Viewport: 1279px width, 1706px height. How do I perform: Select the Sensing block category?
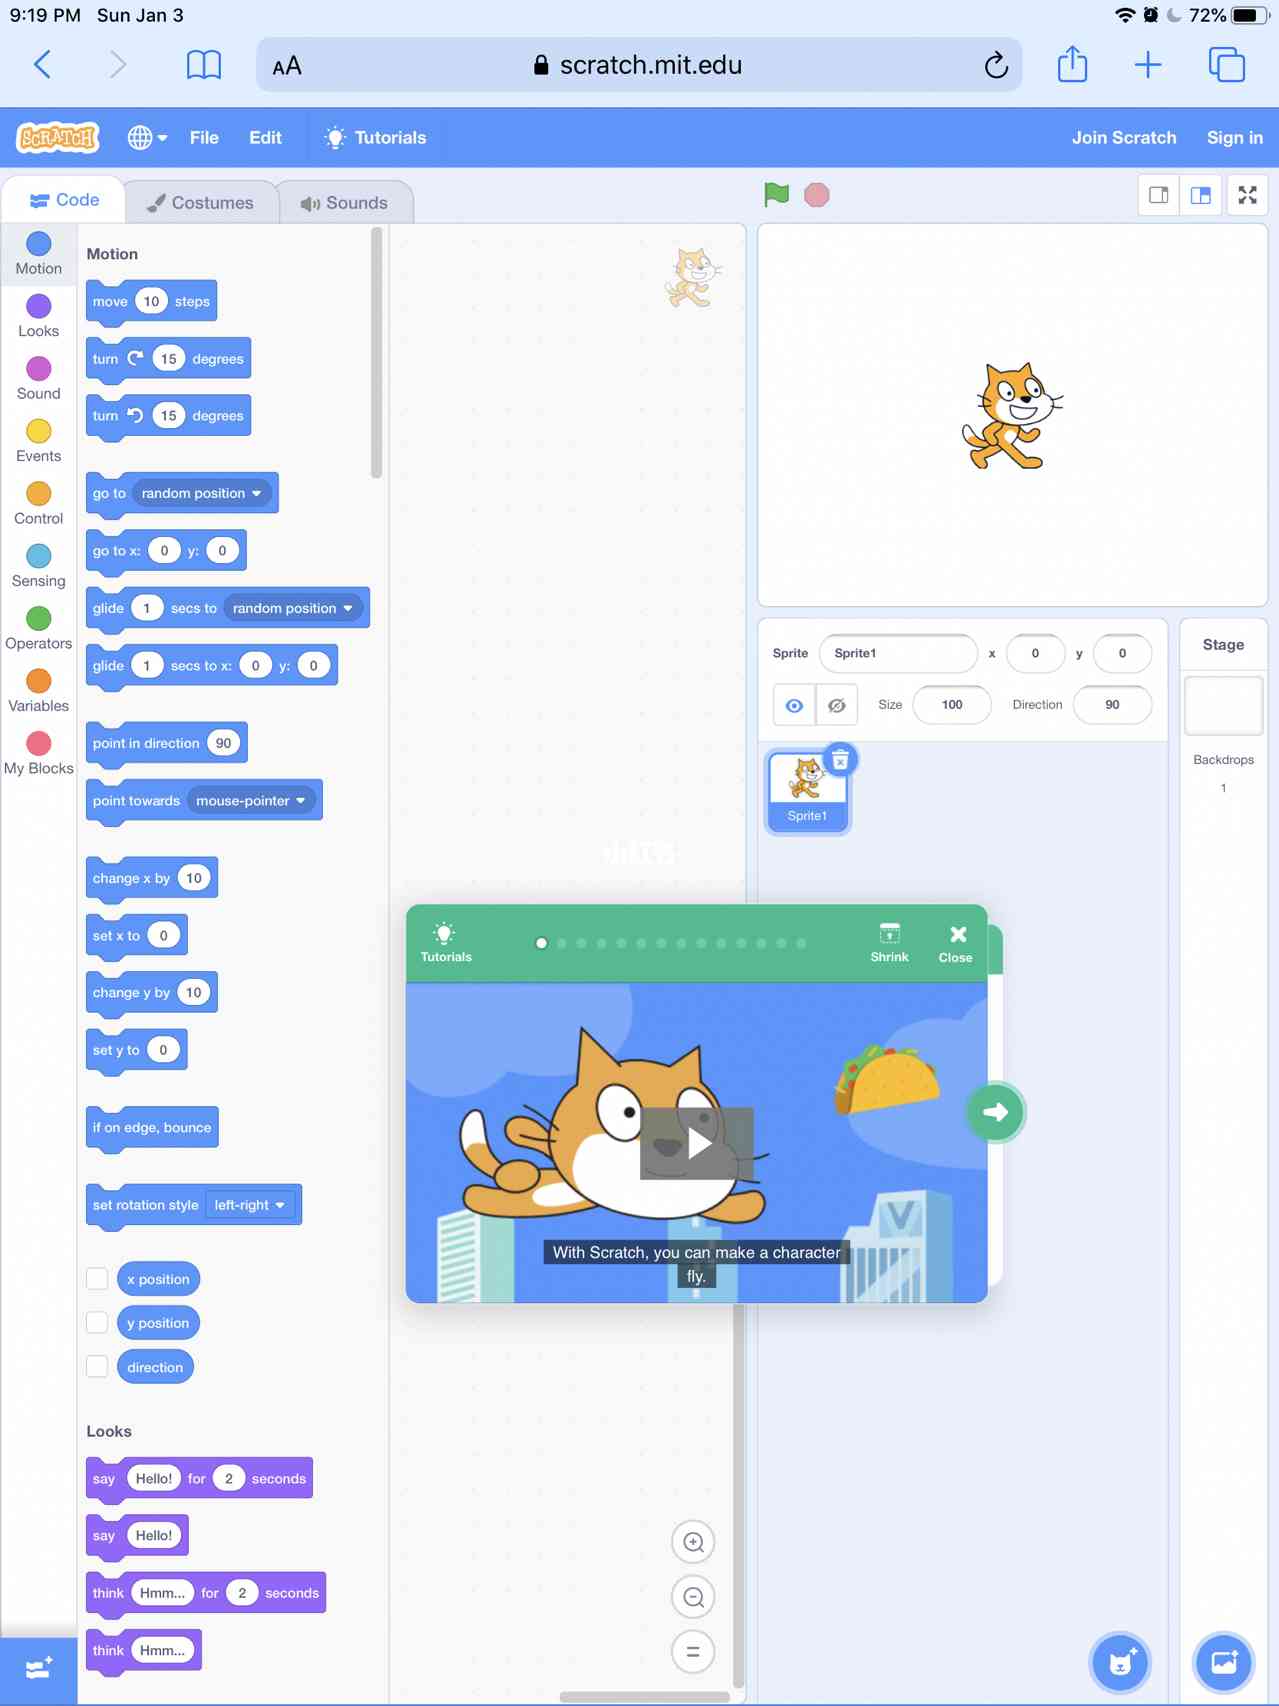[x=39, y=566]
